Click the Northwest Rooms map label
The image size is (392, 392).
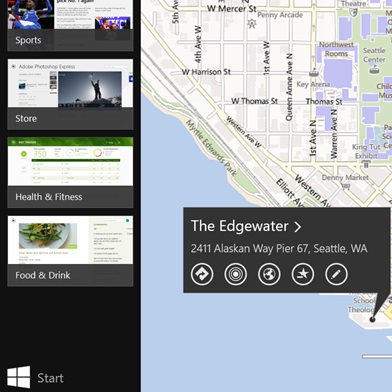click(336, 49)
